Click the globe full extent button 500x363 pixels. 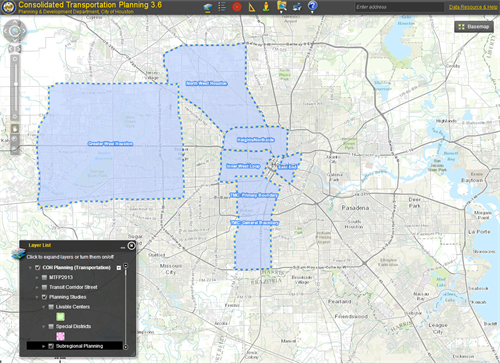pos(15,31)
